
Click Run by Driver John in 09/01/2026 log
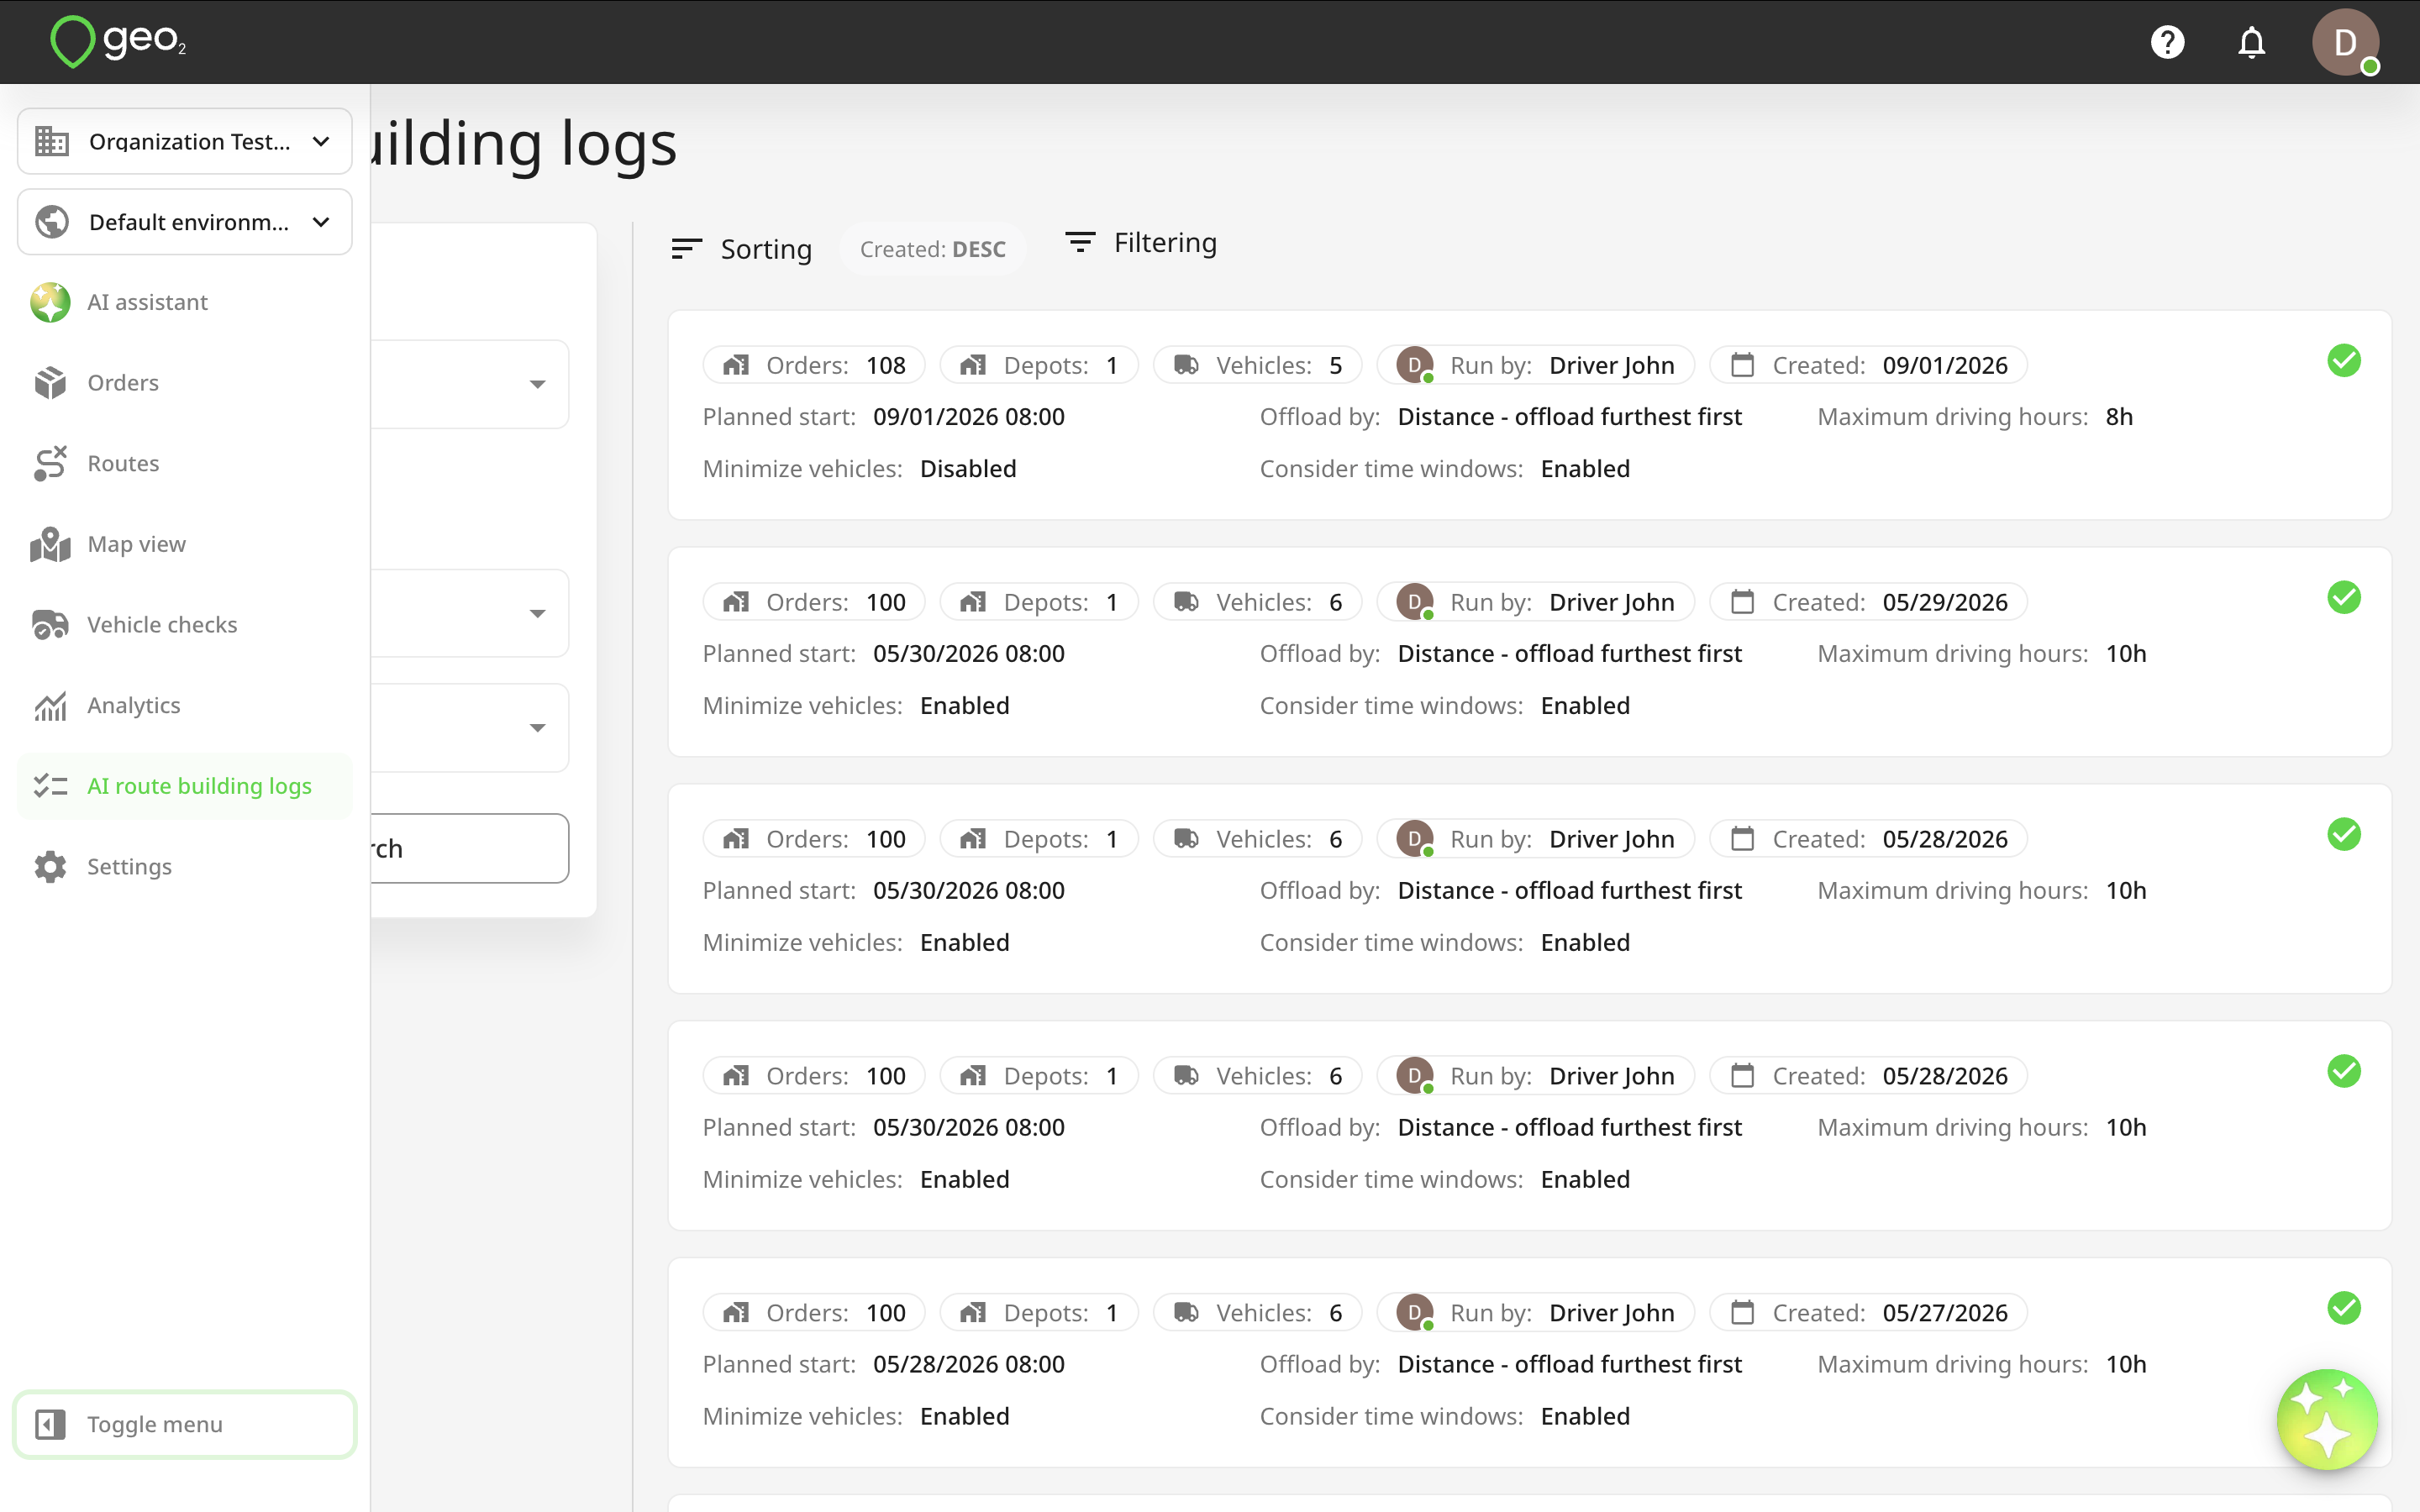click(x=1536, y=365)
